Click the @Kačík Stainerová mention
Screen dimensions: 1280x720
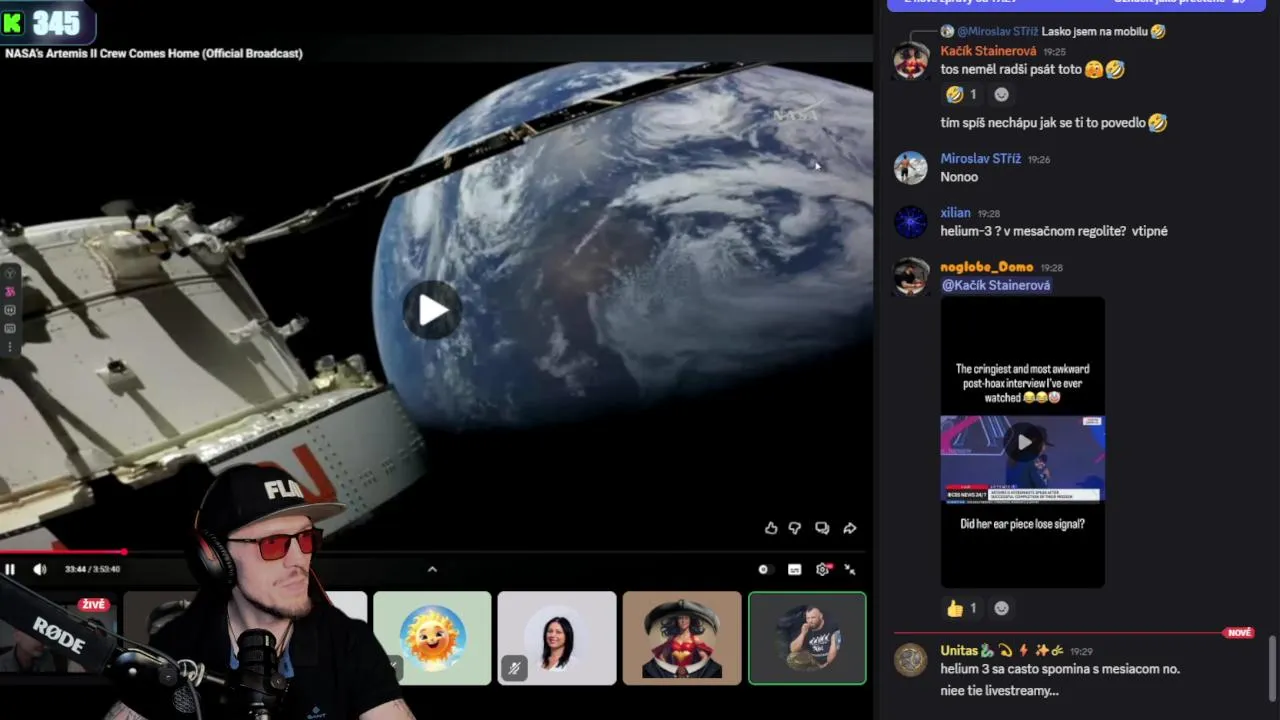[996, 285]
